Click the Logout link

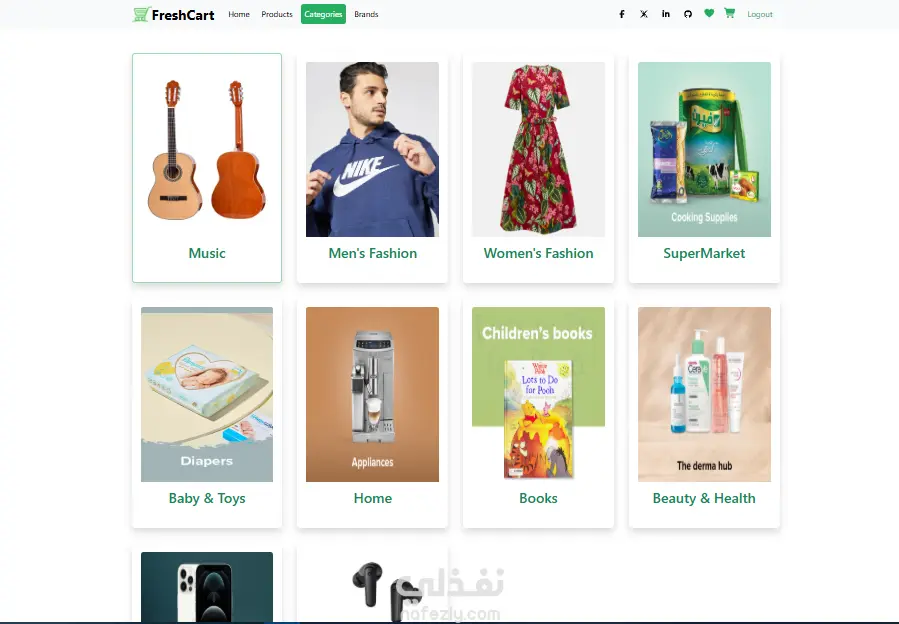760,14
